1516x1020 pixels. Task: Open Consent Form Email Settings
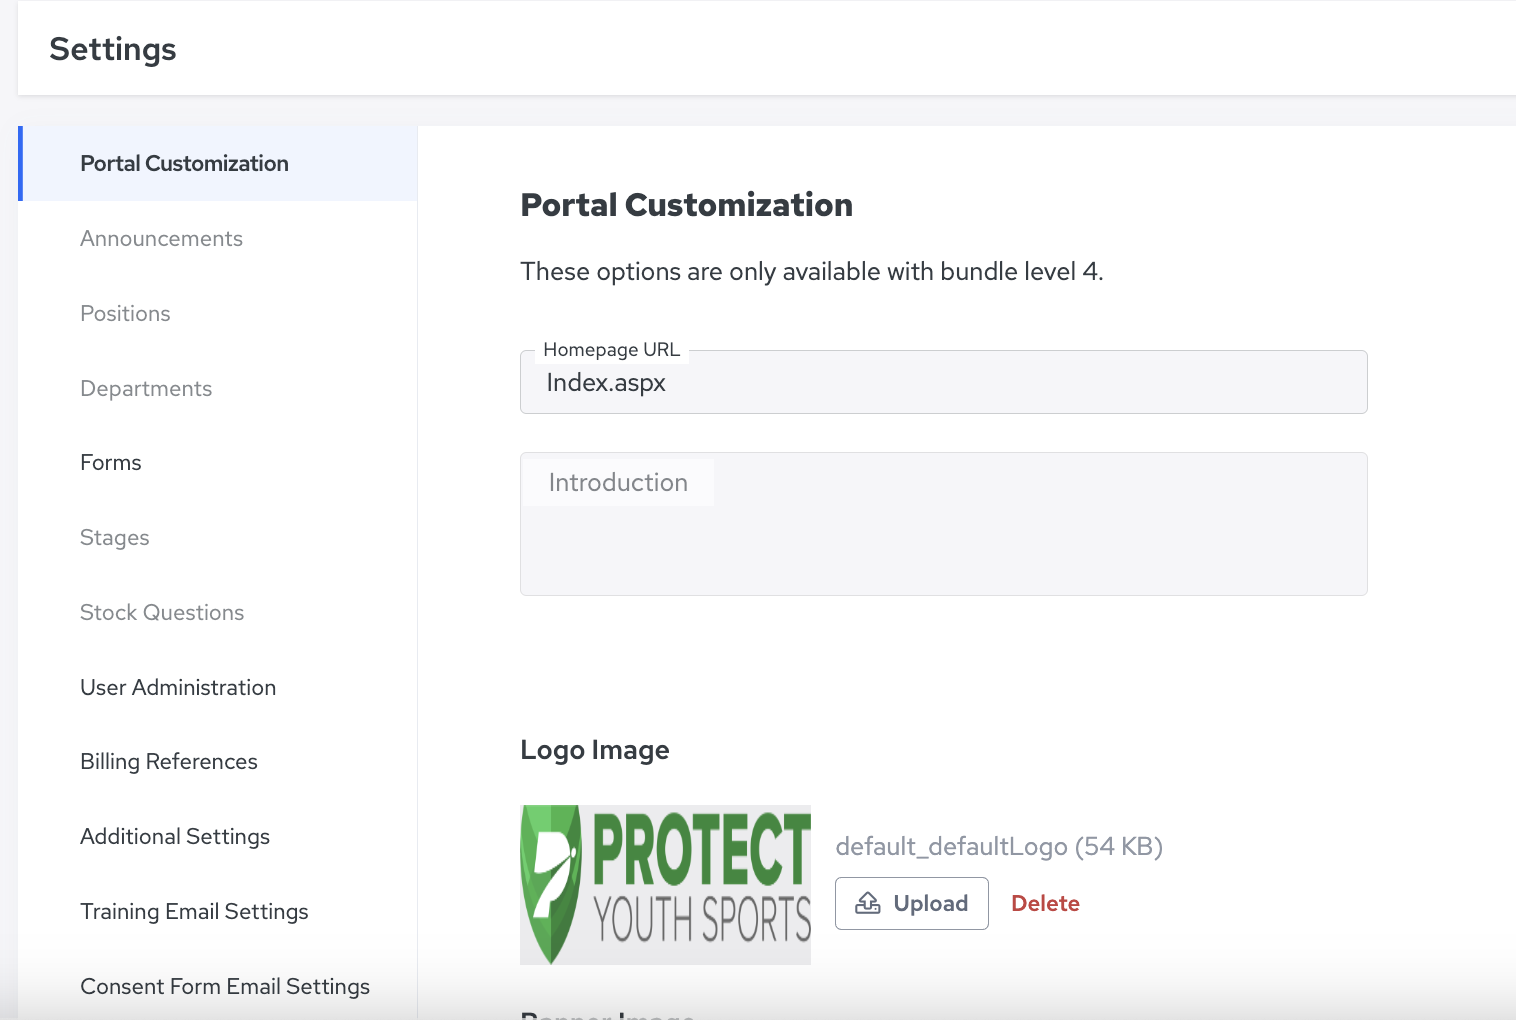pyautogui.click(x=225, y=986)
